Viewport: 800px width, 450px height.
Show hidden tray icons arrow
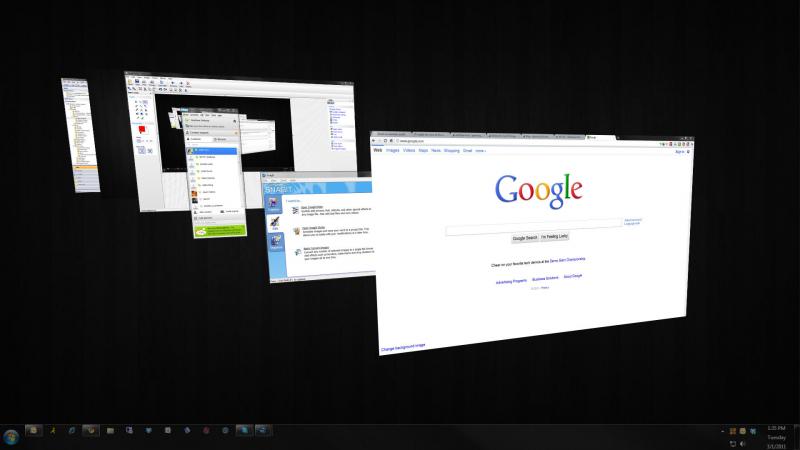722,432
